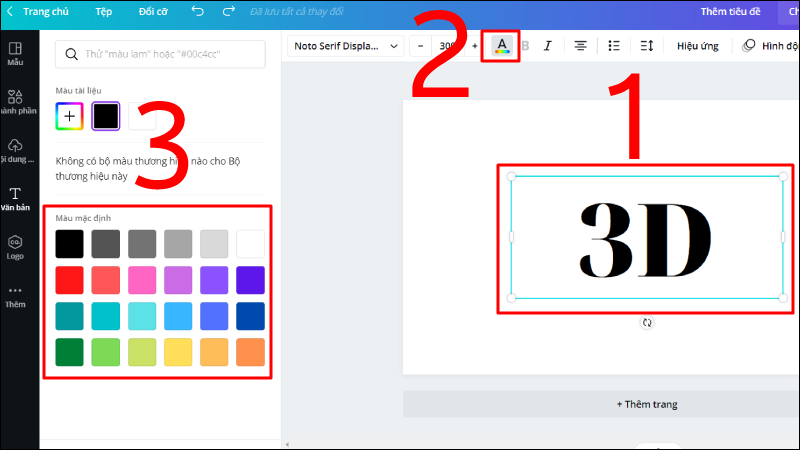Viewport: 800px width, 450px height.
Task: Open the Logo panel
Action: pyautogui.click(x=15, y=247)
